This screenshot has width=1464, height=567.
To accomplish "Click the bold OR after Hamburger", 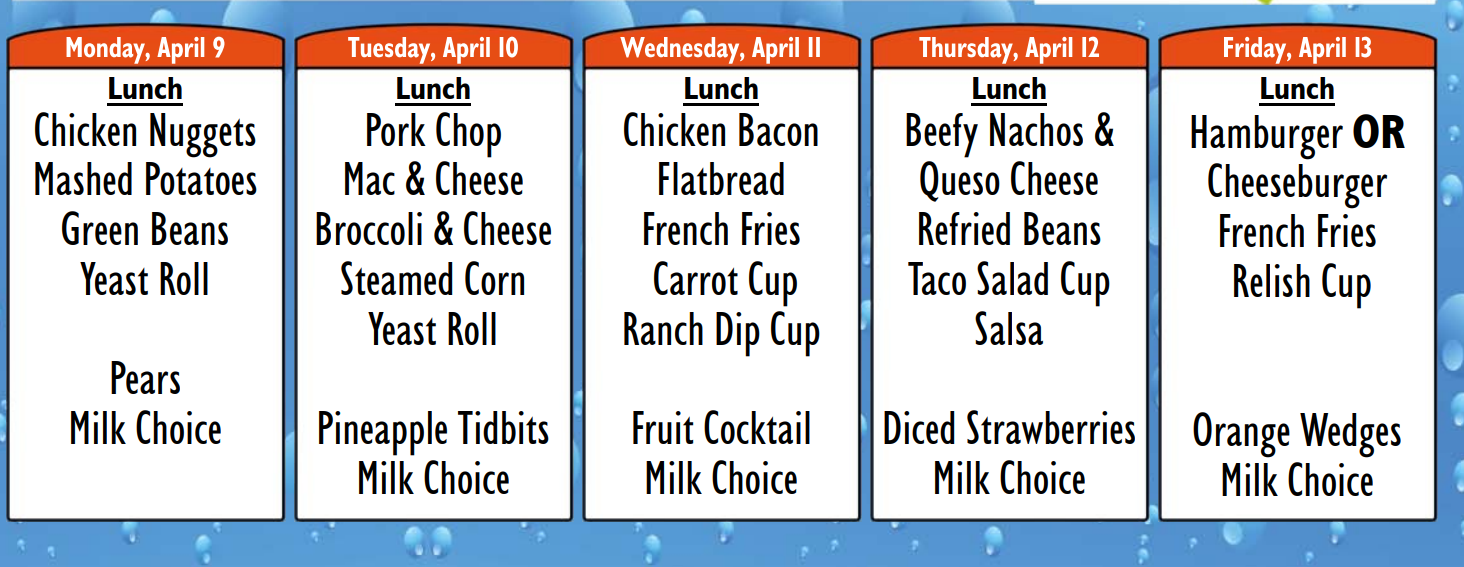I will (x=1379, y=133).
